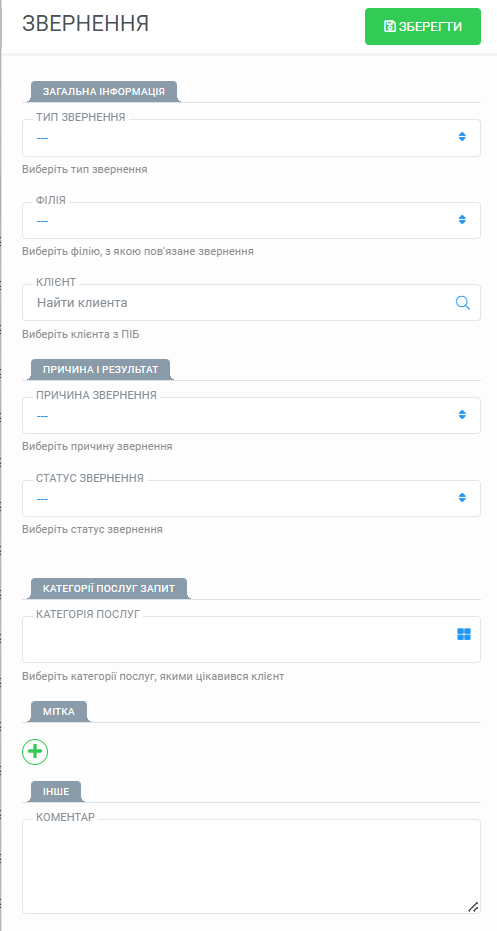497x931 pixels.
Task: Click the client search magnifier icon
Action: point(463,303)
